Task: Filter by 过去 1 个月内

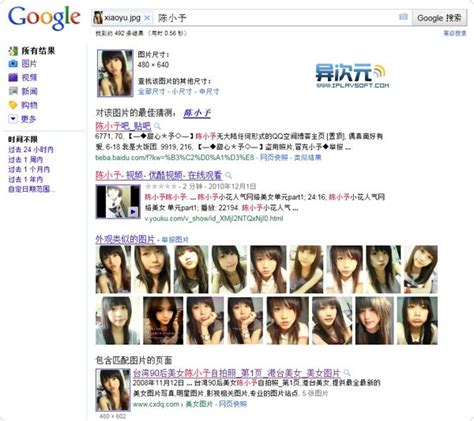Action: (x=29, y=169)
